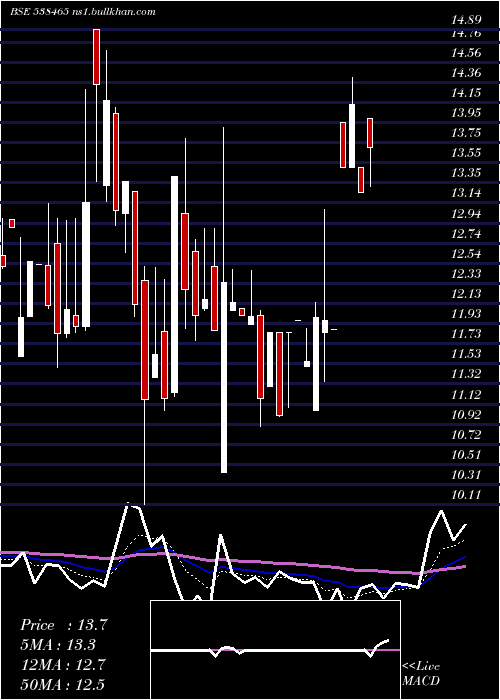Click the 10.72 price axis label
The image size is (500, 700).
pyautogui.click(x=466, y=434)
